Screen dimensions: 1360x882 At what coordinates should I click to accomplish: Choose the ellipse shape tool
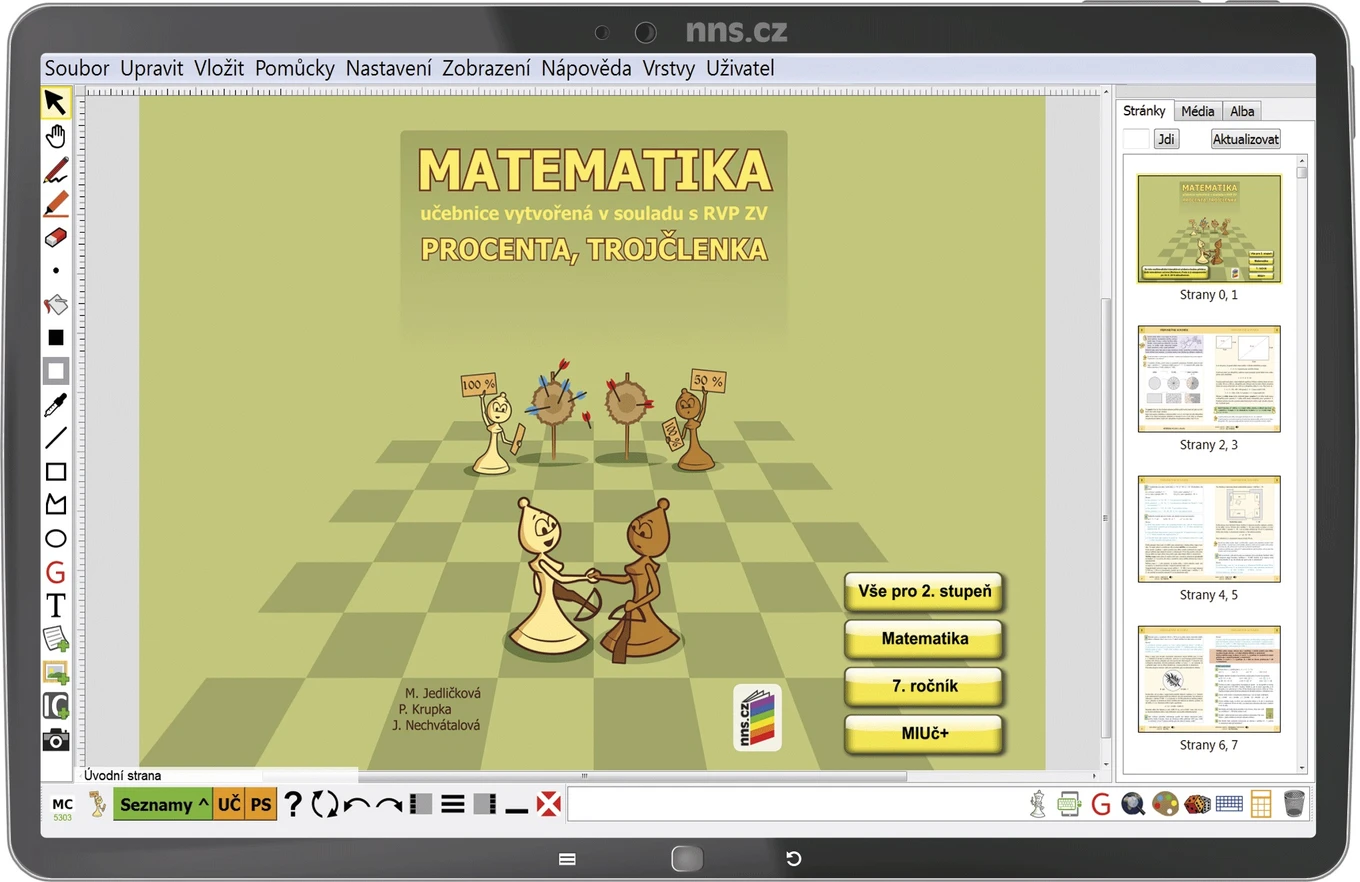pos(56,539)
